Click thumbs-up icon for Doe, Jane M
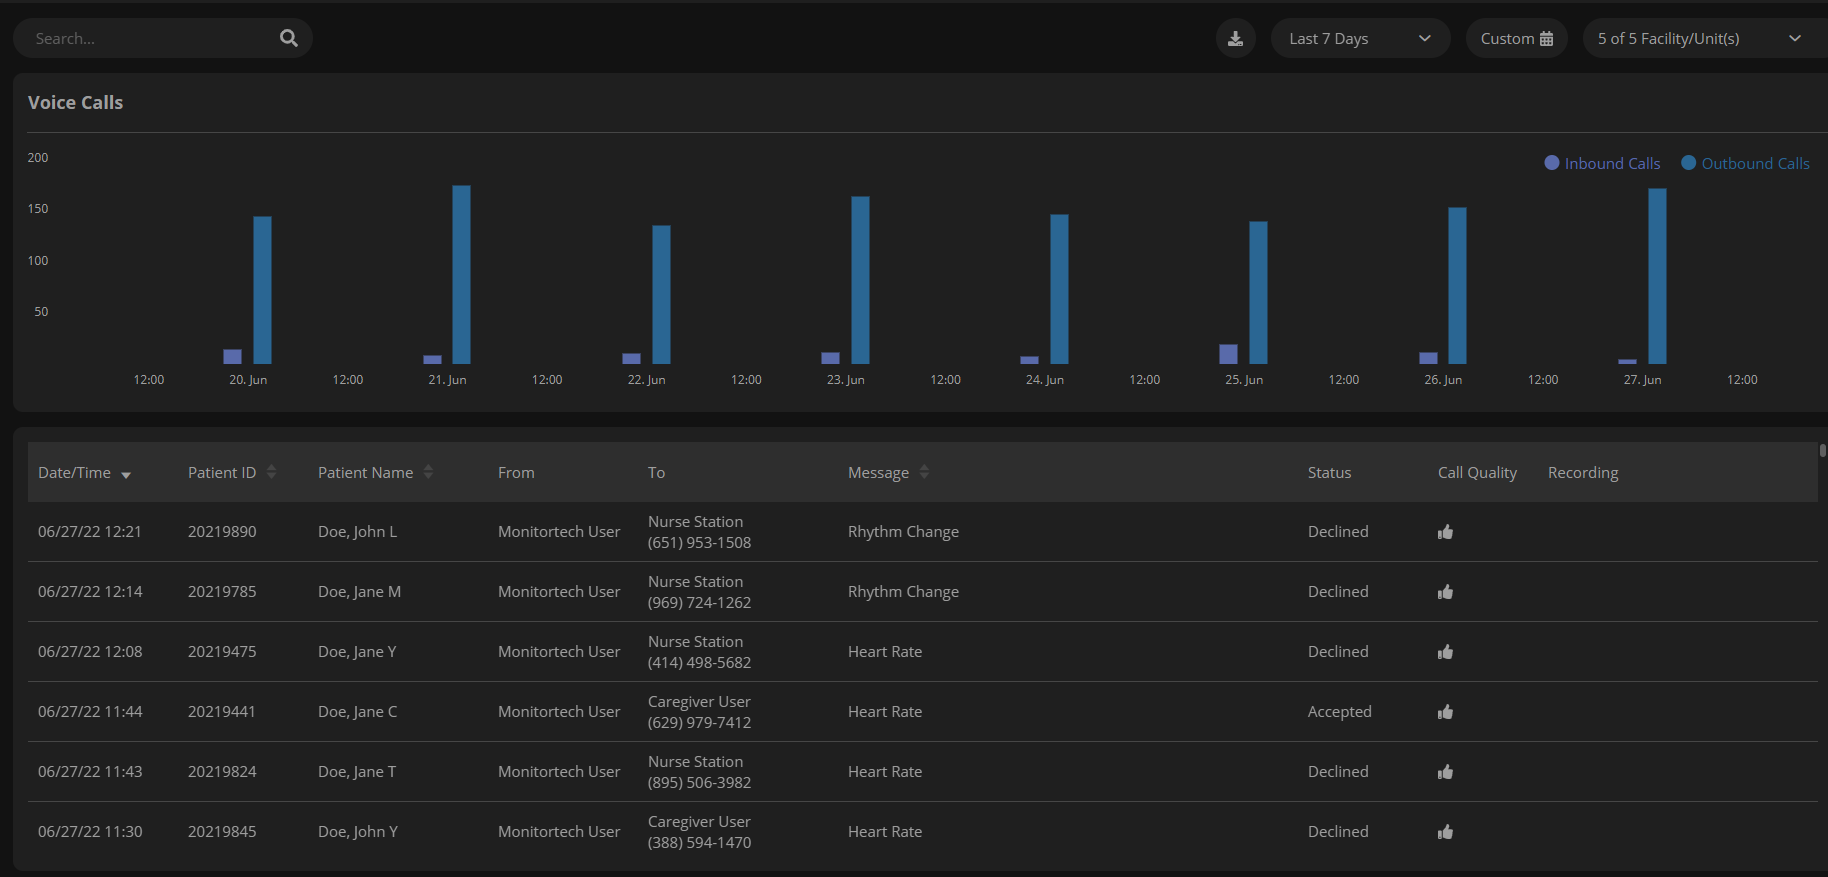Image resolution: width=1828 pixels, height=877 pixels. (1445, 591)
